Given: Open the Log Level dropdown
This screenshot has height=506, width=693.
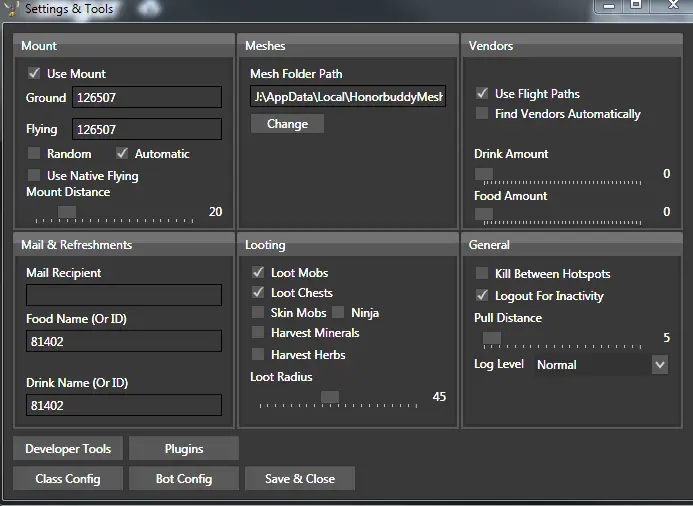Looking at the screenshot, I should click(659, 365).
